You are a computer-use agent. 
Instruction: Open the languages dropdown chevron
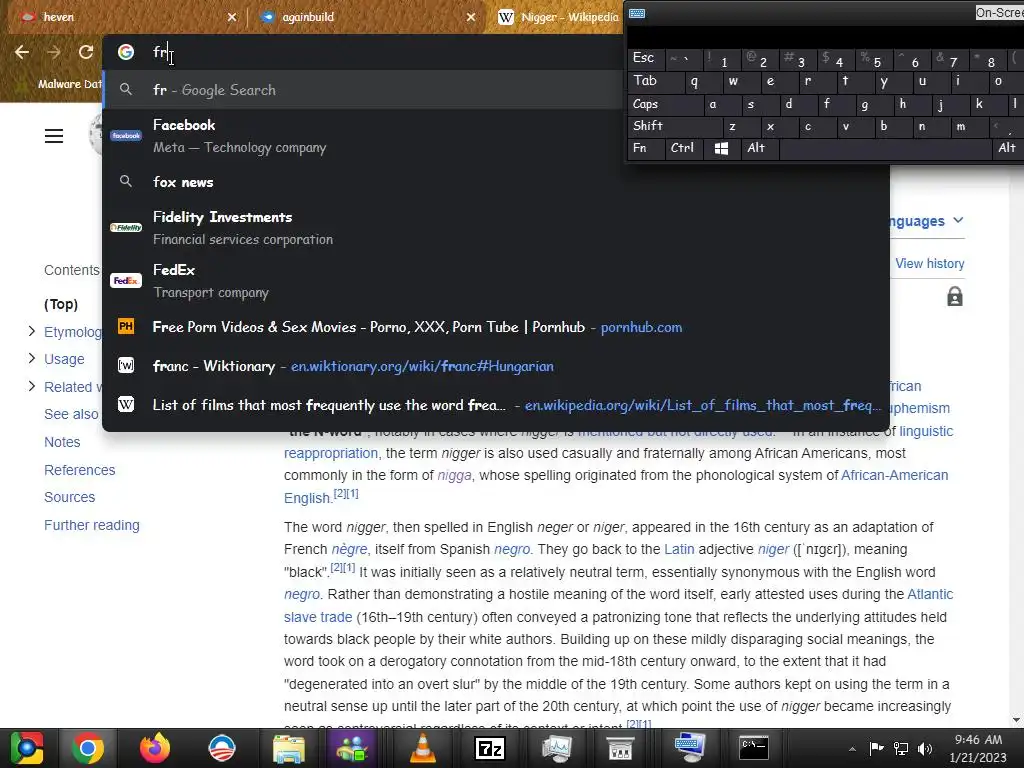958,221
